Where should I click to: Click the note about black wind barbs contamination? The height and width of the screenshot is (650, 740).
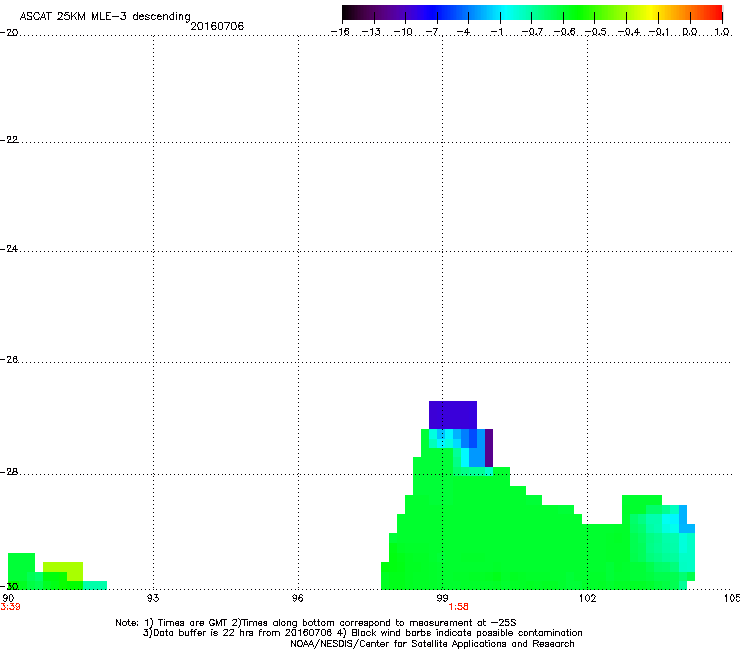tap(467, 633)
